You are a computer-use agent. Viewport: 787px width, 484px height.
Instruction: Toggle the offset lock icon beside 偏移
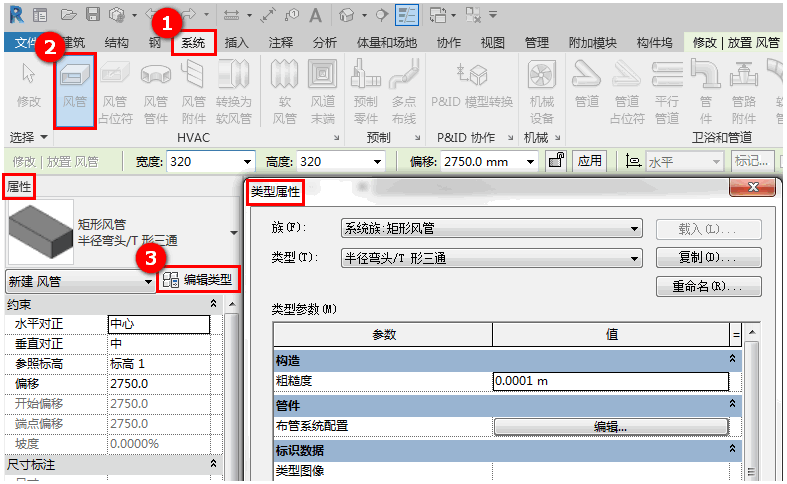[x=556, y=161]
